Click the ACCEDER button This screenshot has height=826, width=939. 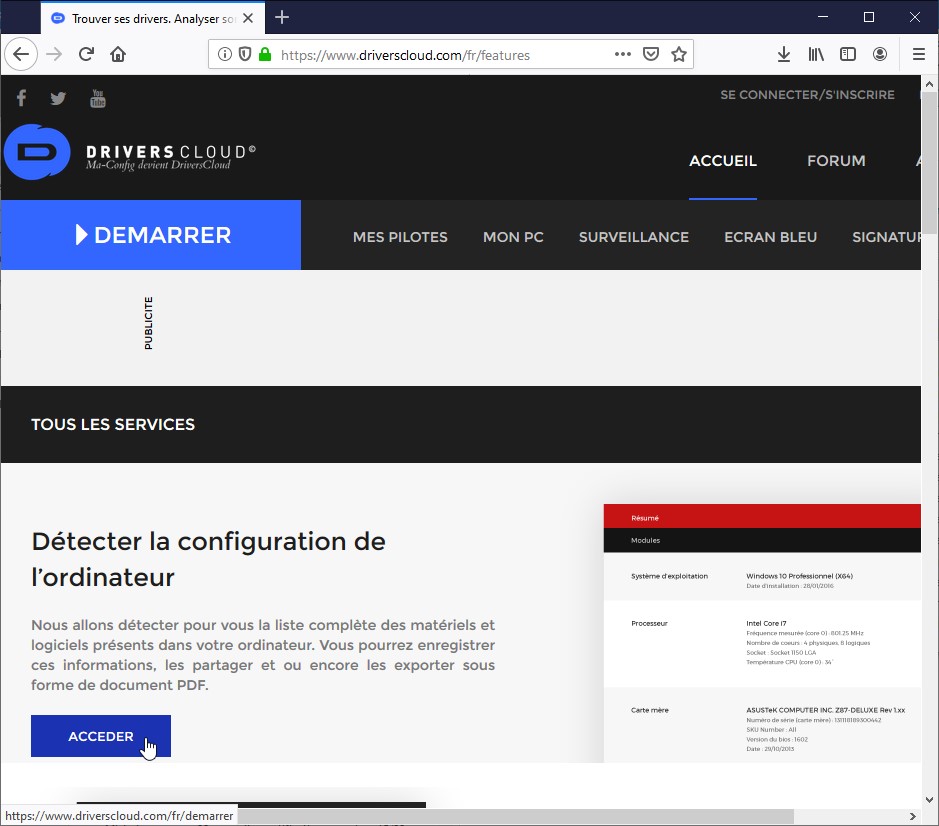coord(101,736)
